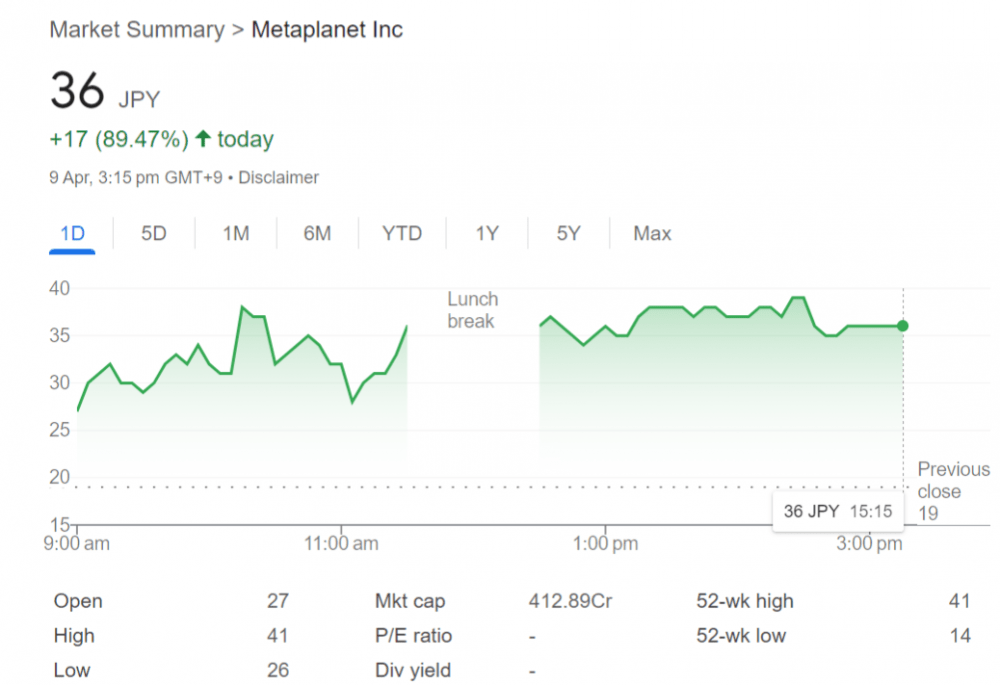Click the Market Summary breadcrumb link
1000x685 pixels.
pyautogui.click(x=137, y=29)
